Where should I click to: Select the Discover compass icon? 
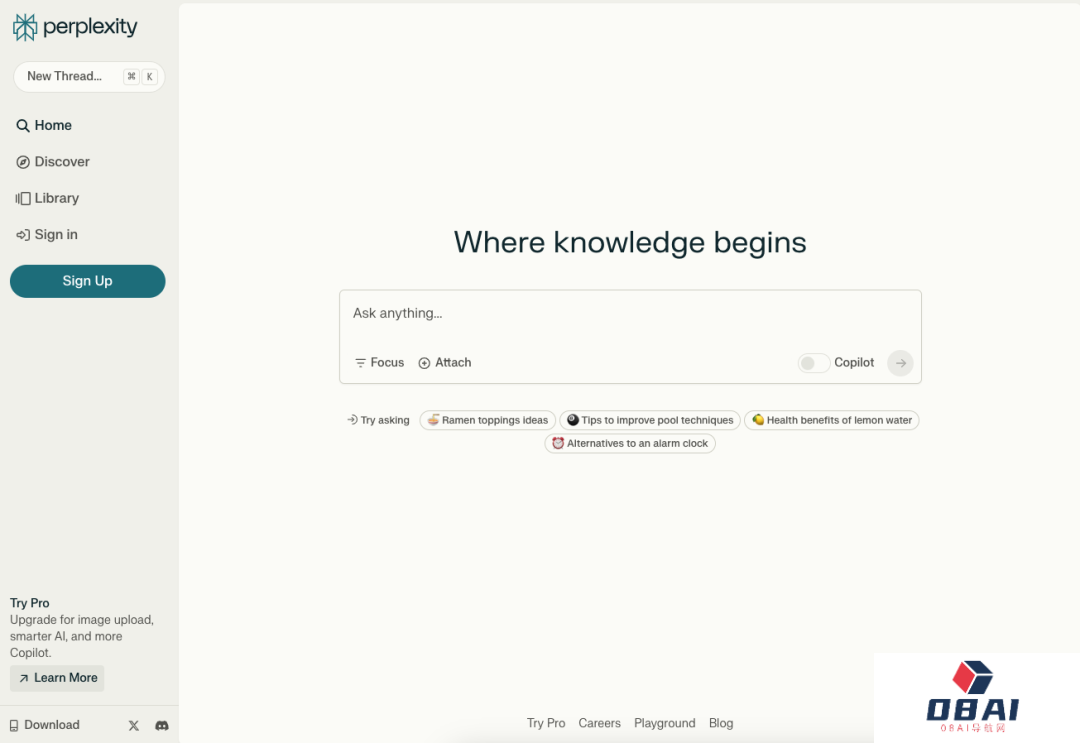[23, 162]
